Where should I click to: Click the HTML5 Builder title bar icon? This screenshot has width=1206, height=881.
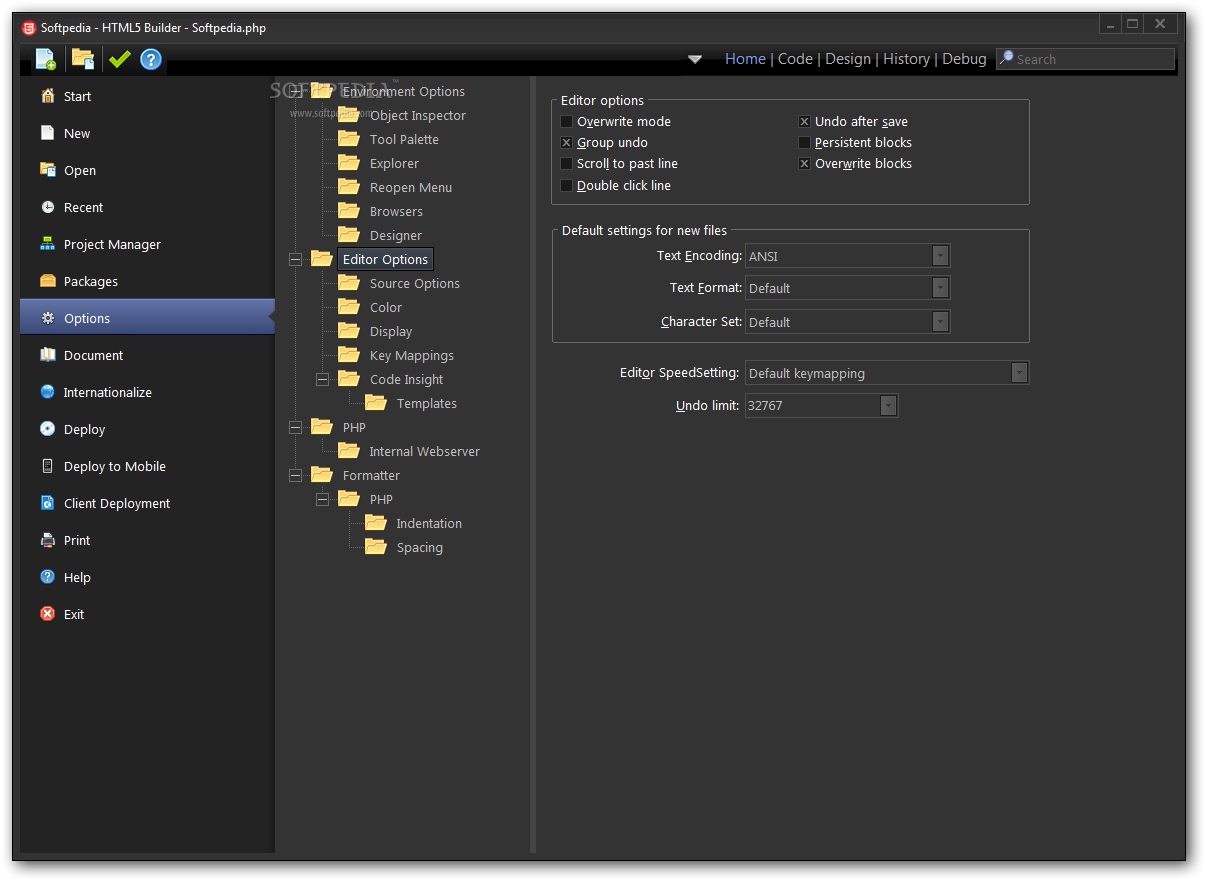pyautogui.click(x=28, y=27)
